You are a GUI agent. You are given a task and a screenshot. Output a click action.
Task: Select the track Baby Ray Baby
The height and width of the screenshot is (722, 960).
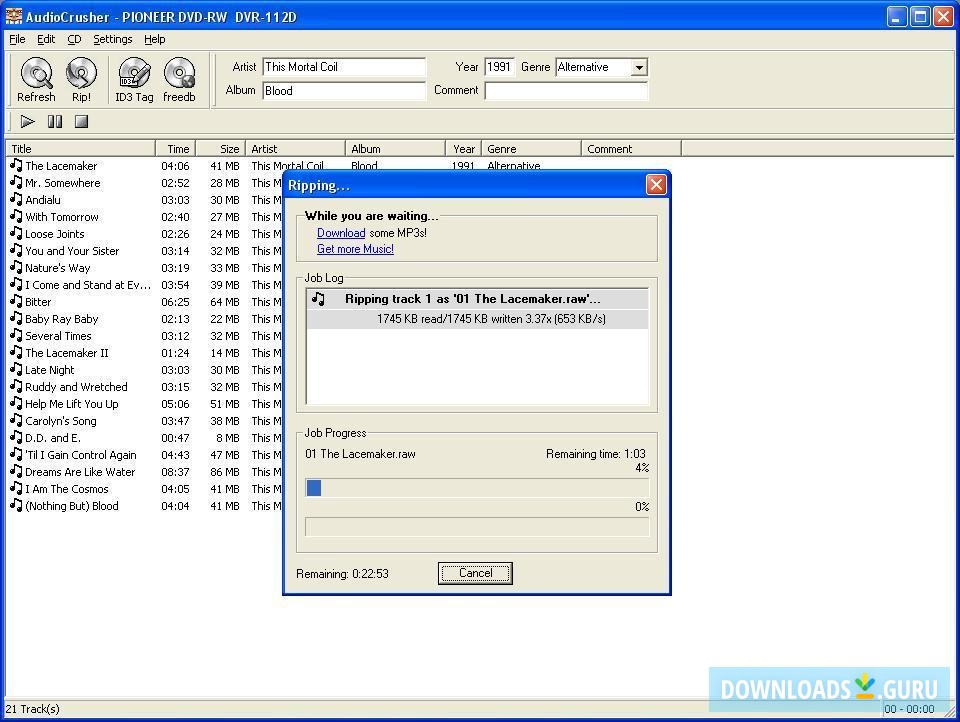[x=61, y=319]
